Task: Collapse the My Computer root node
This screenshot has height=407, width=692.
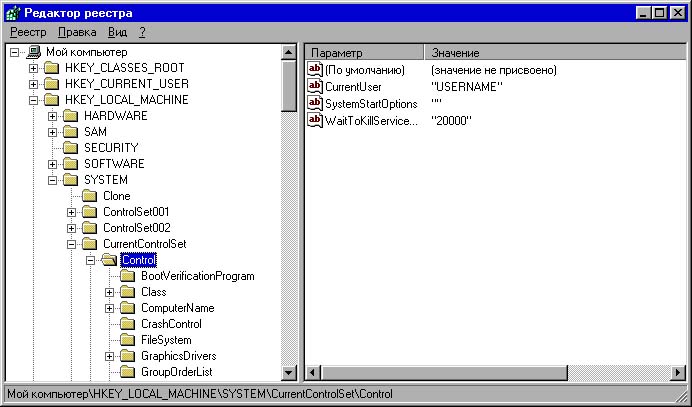Action: [15, 52]
